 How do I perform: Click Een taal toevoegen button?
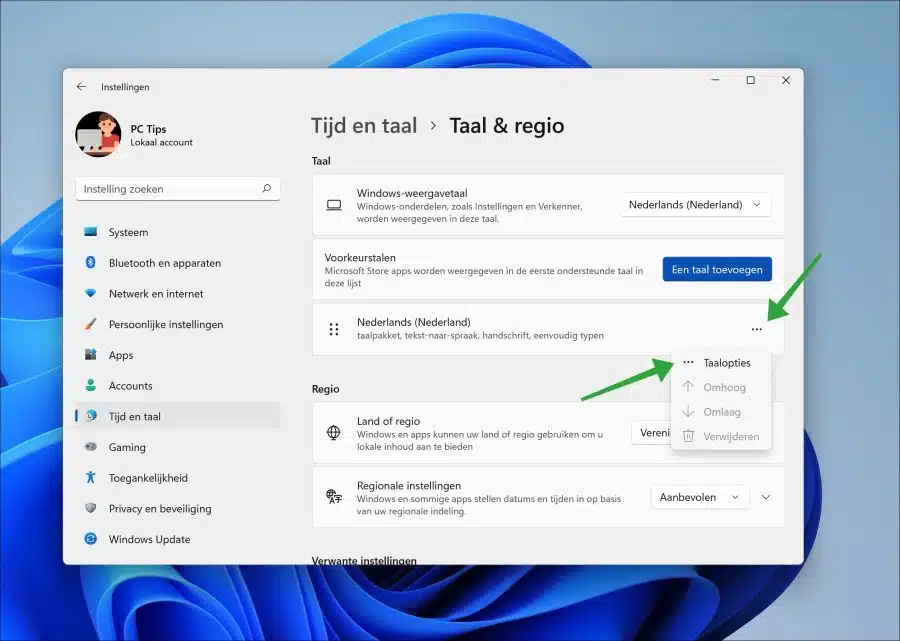tap(717, 269)
